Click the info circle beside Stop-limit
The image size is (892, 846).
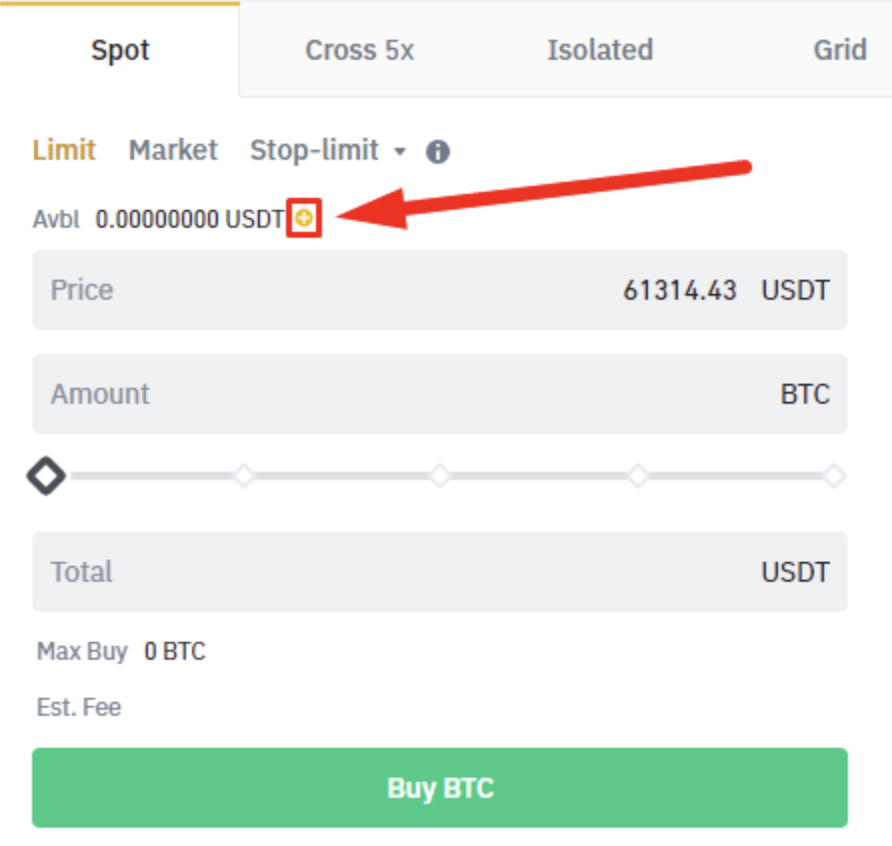coord(437,151)
